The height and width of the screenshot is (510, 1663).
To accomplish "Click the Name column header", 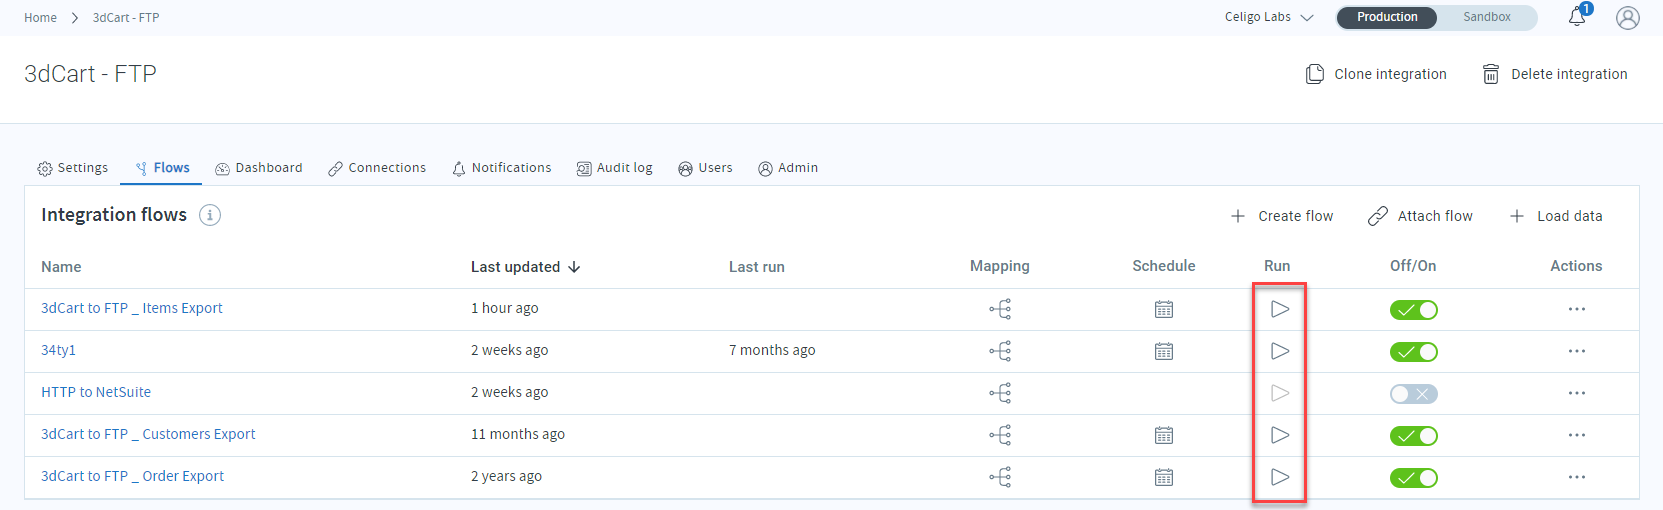I will 61,267.
